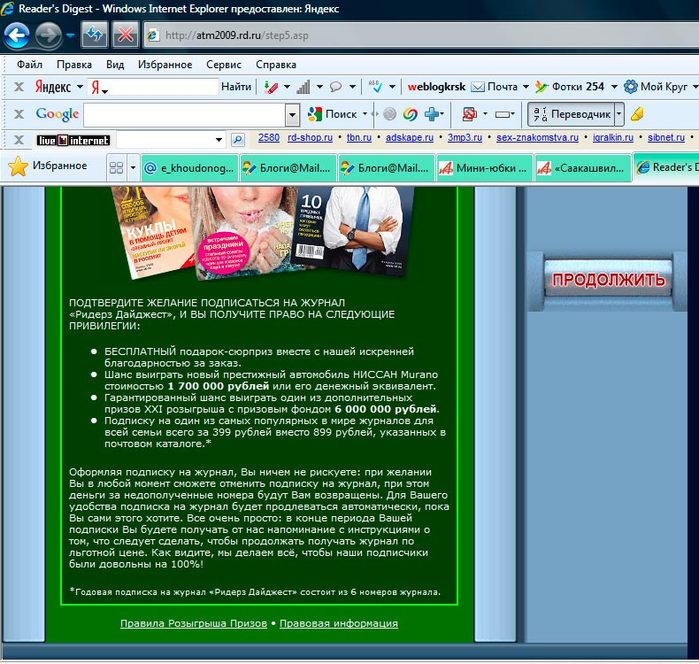The width and height of the screenshot is (699, 664).
Task: Open the Правка menu
Action: pos(74,65)
